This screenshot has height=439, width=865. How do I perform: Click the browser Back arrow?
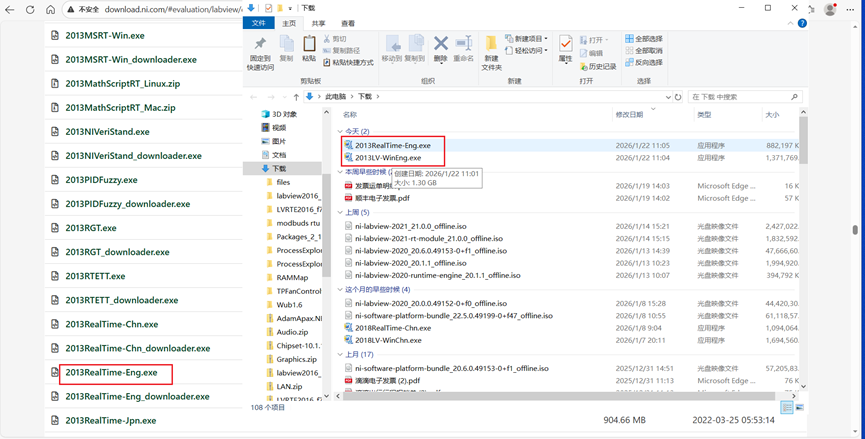point(9,9)
